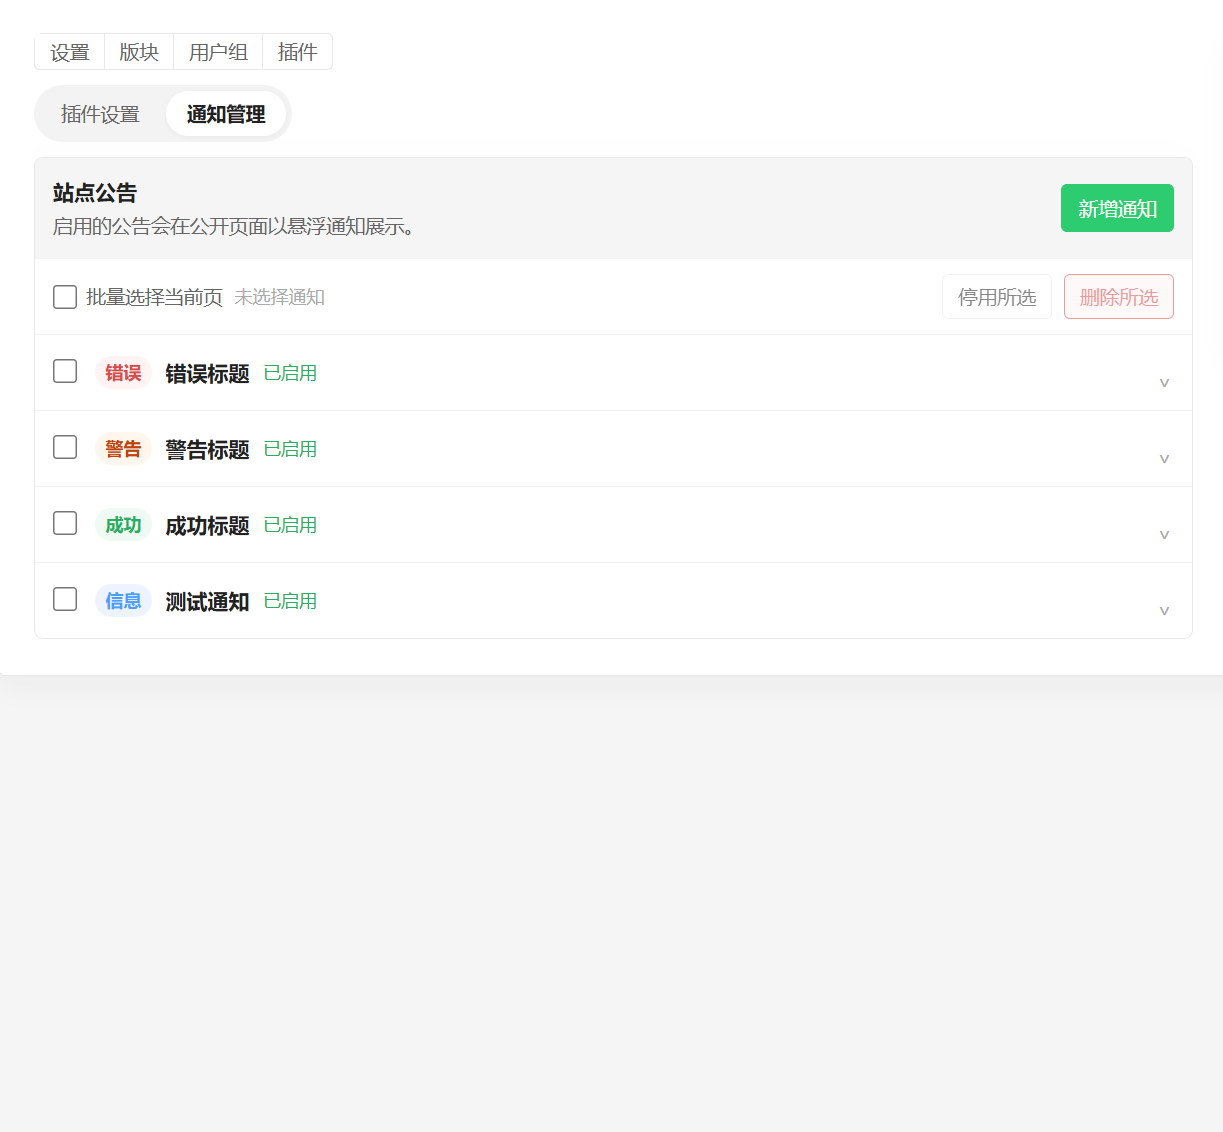Click the 删除所选 button
The height and width of the screenshot is (1132, 1223).
1119,297
